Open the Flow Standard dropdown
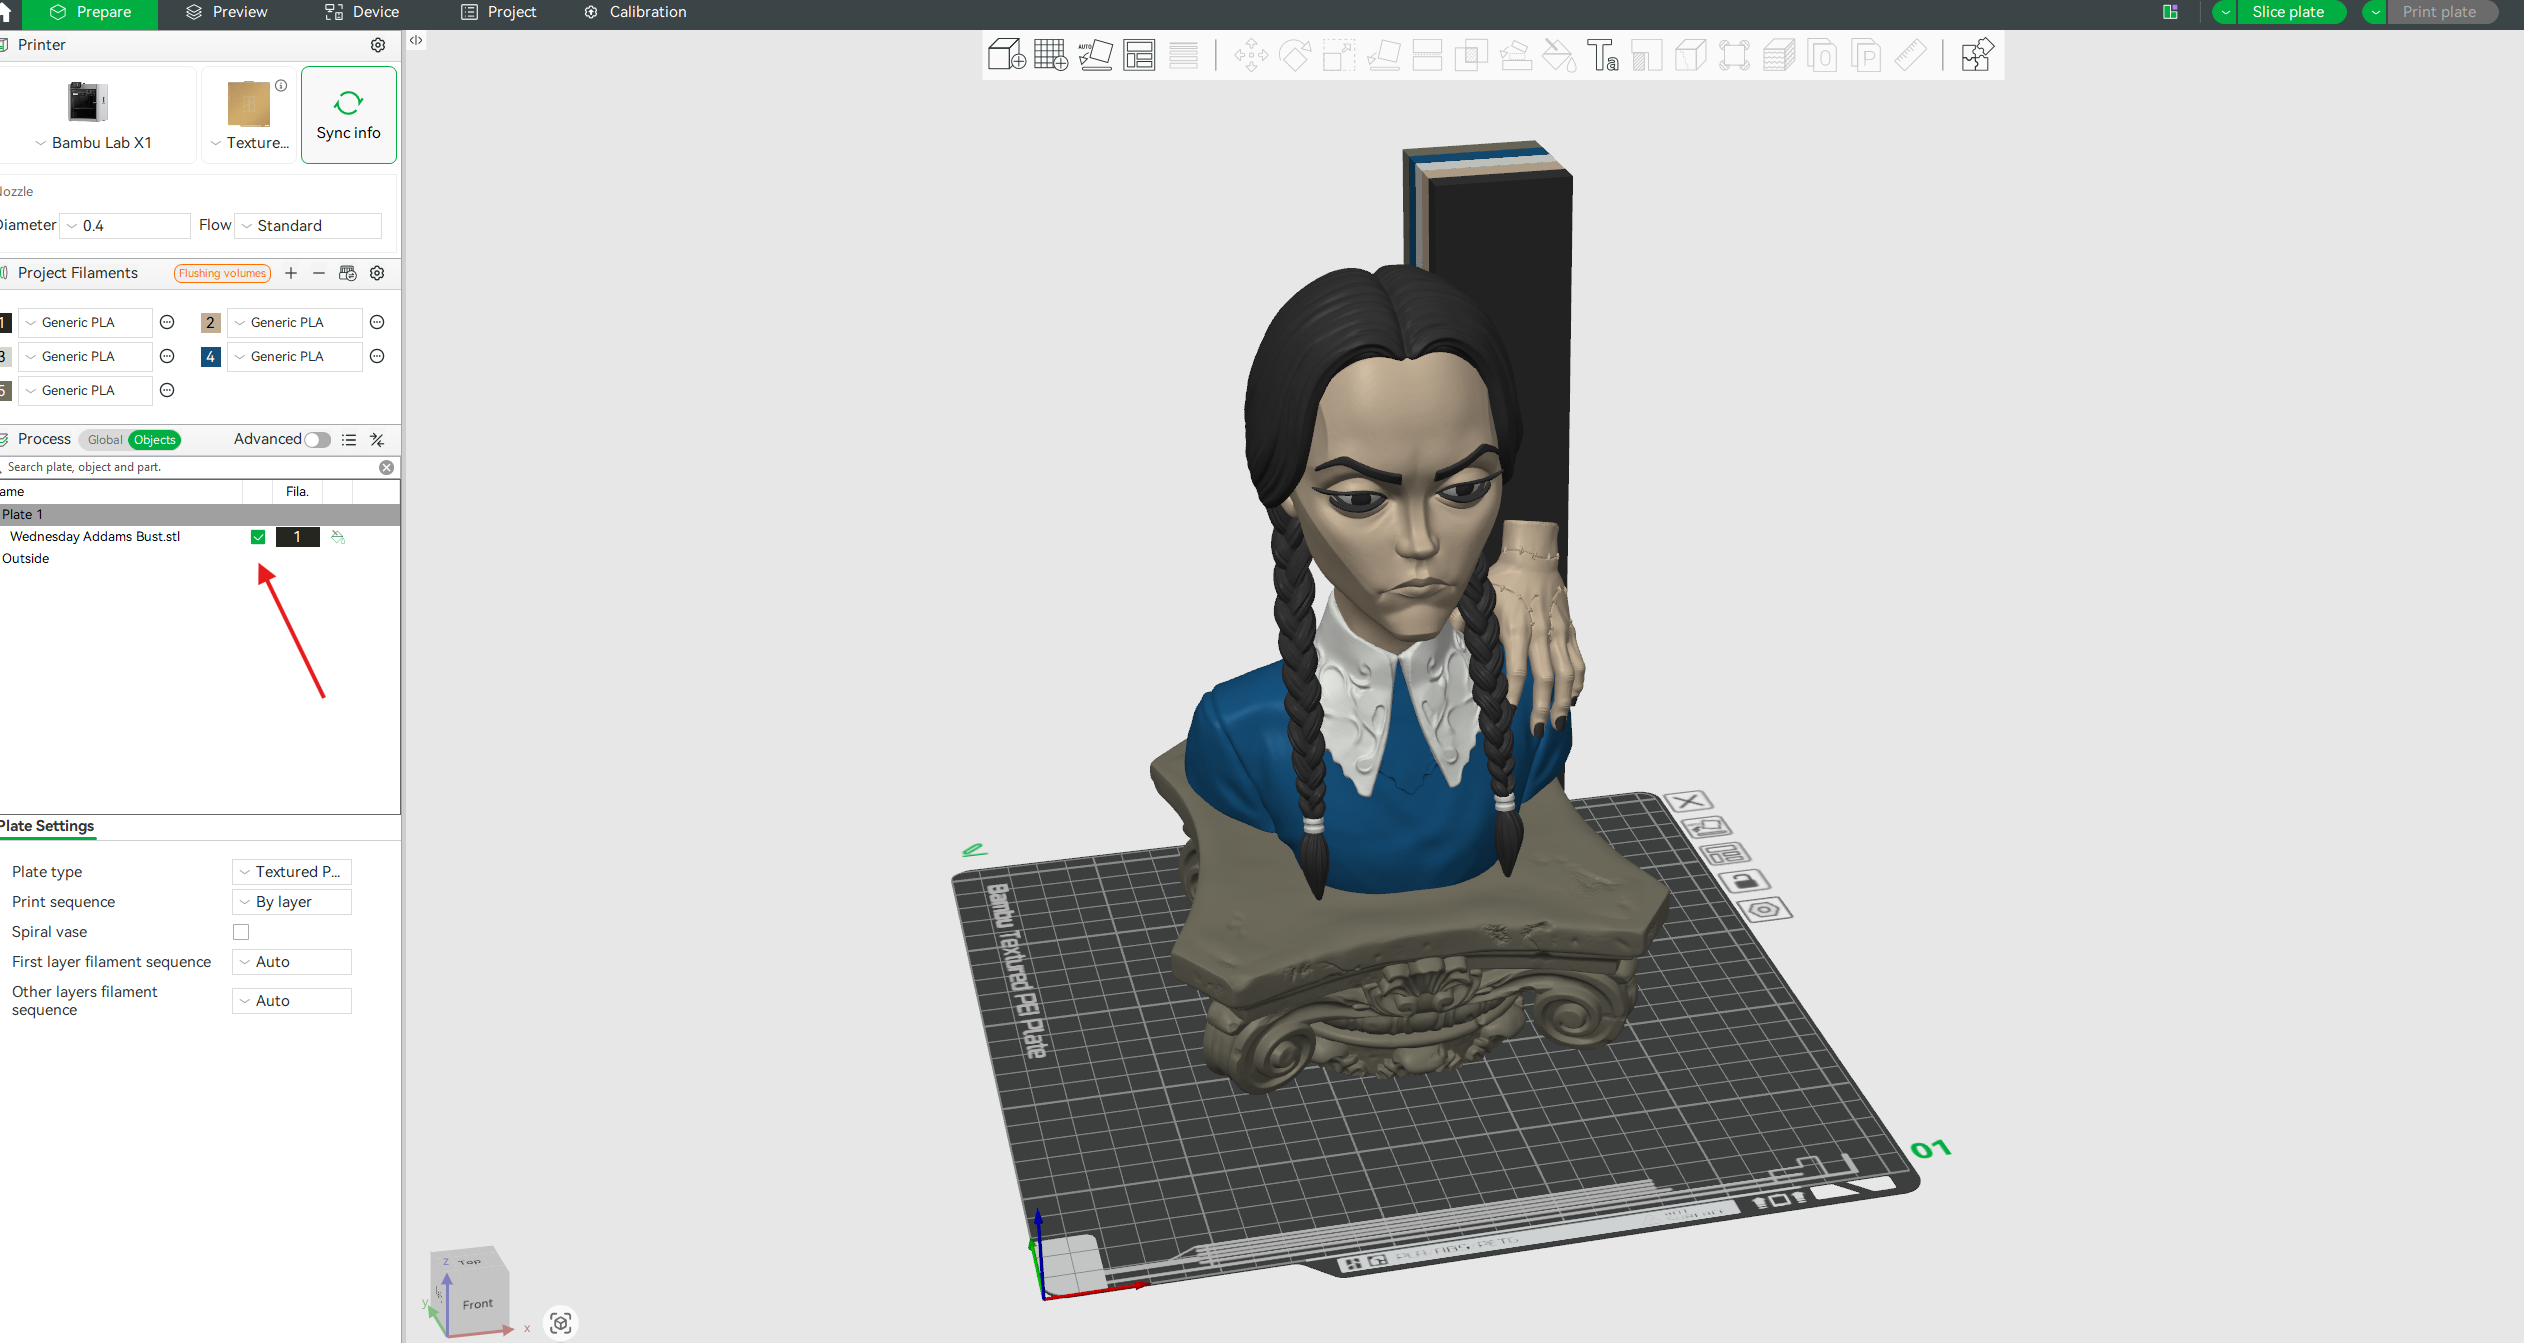 click(x=308, y=226)
